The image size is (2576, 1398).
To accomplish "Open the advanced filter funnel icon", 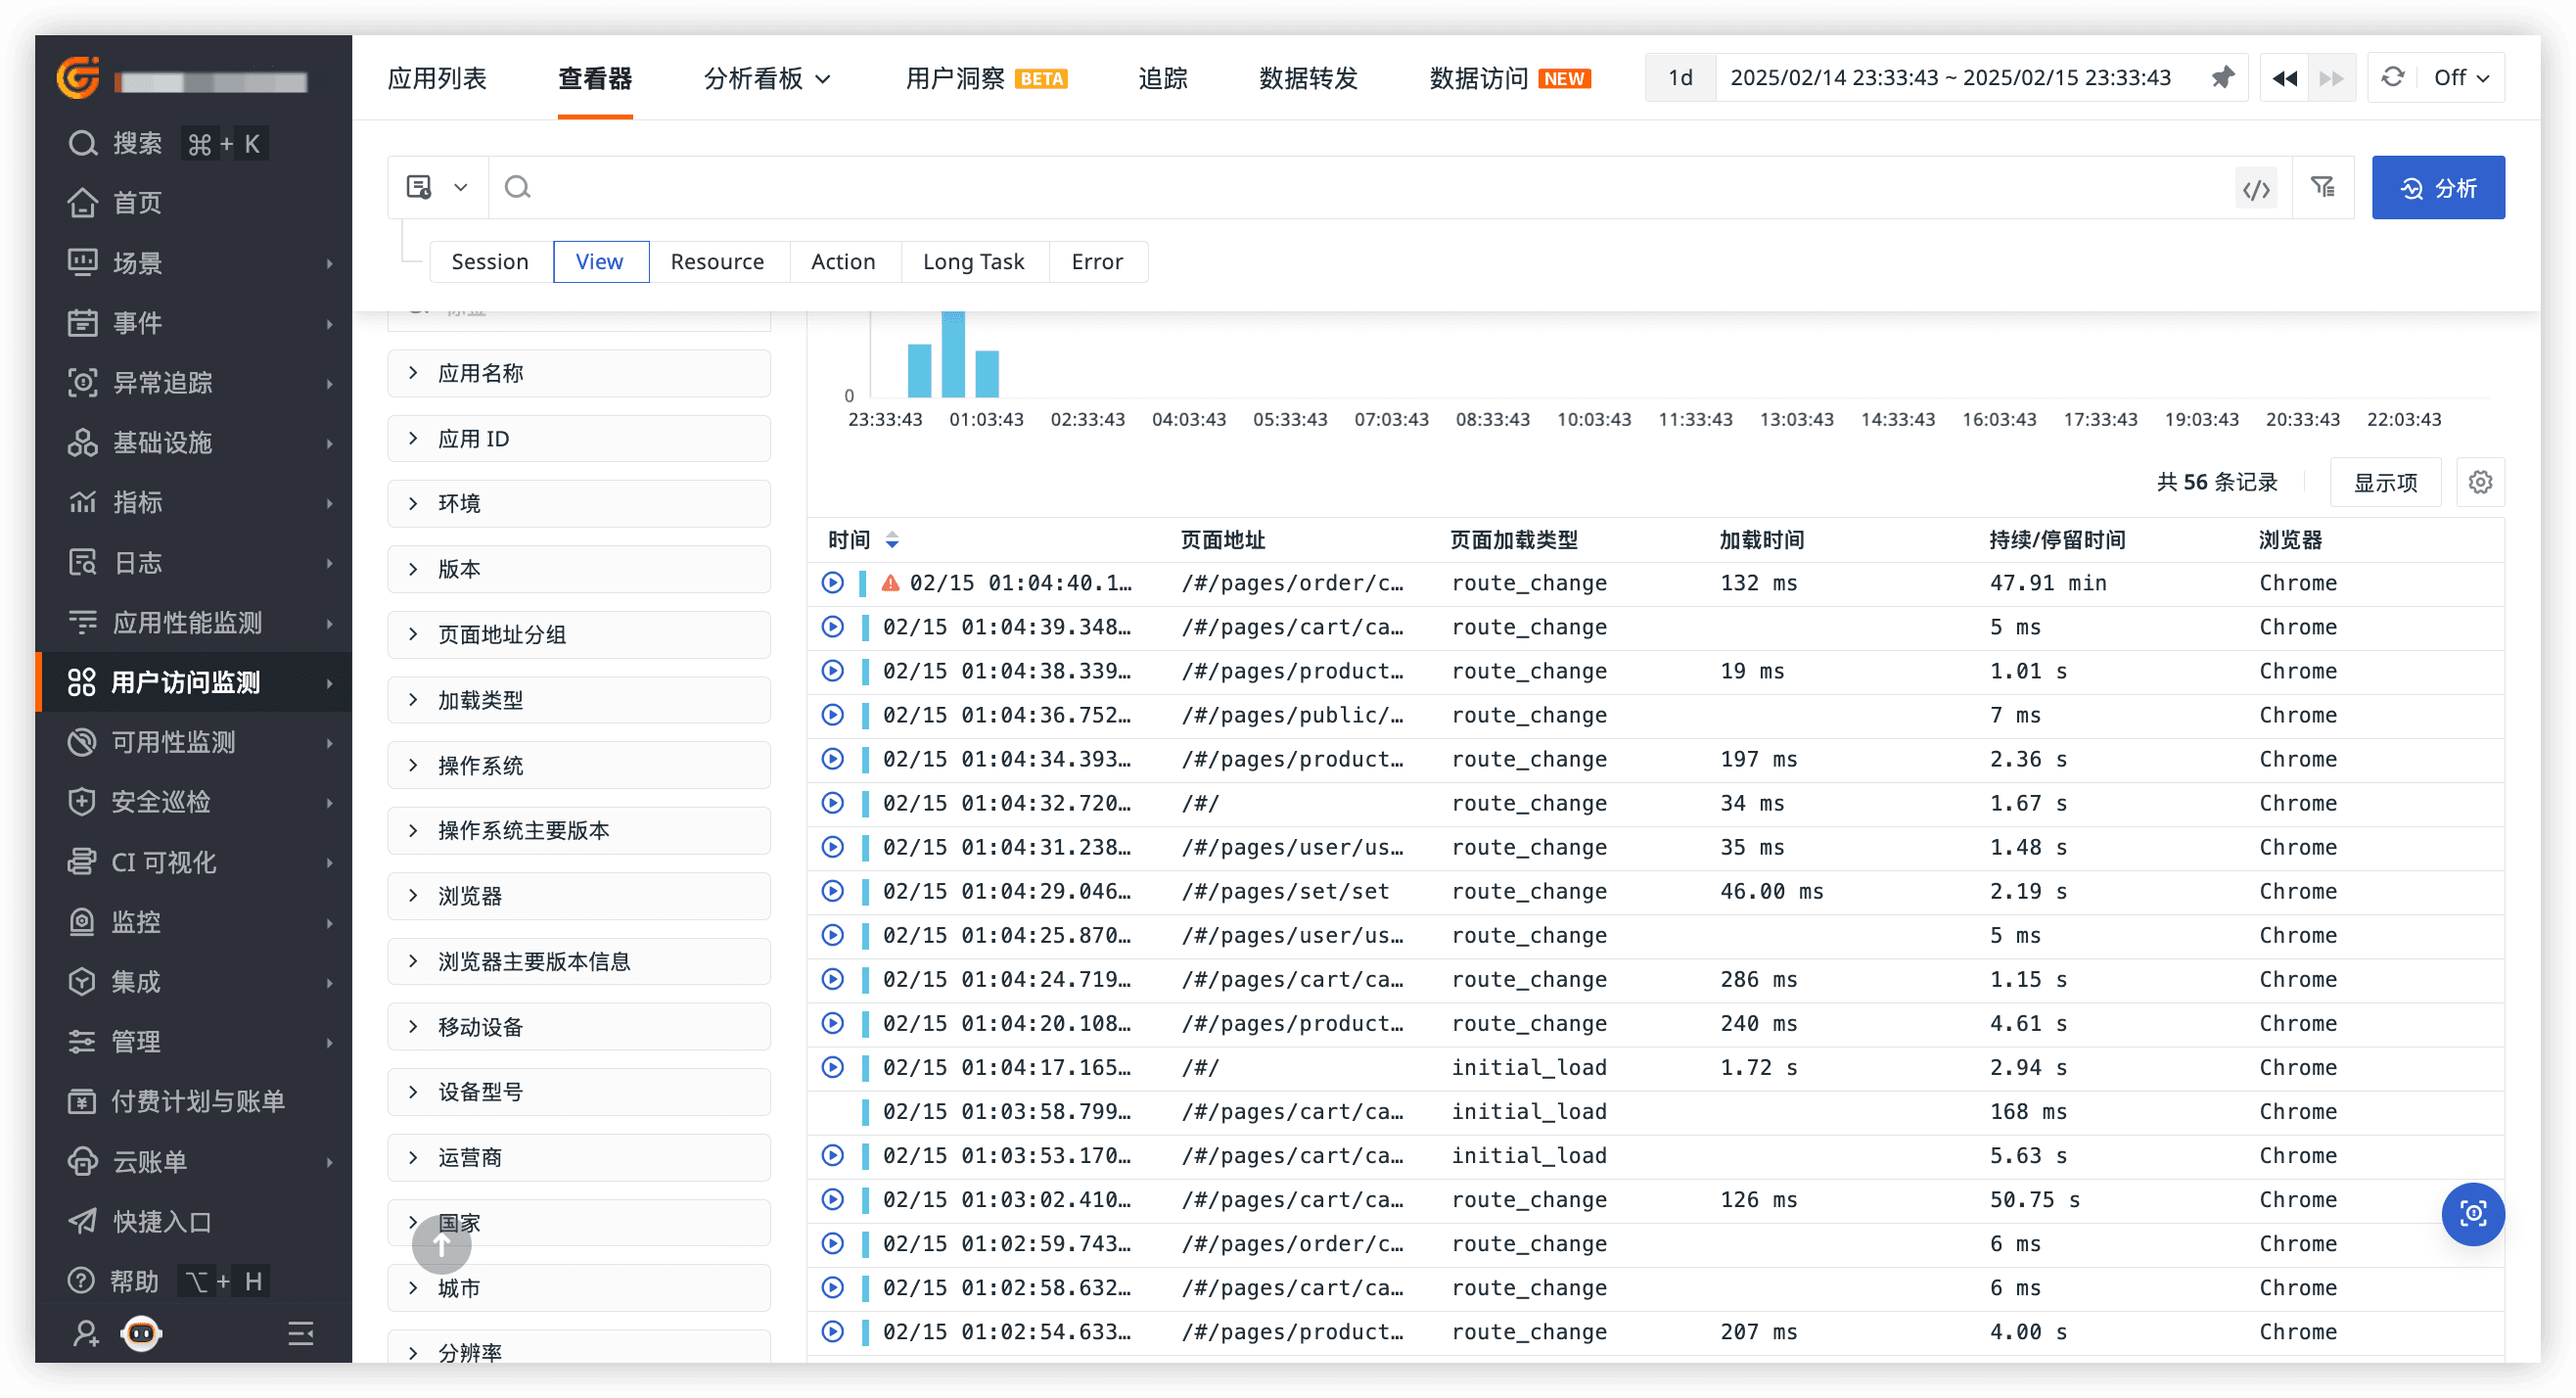I will click(x=2323, y=187).
